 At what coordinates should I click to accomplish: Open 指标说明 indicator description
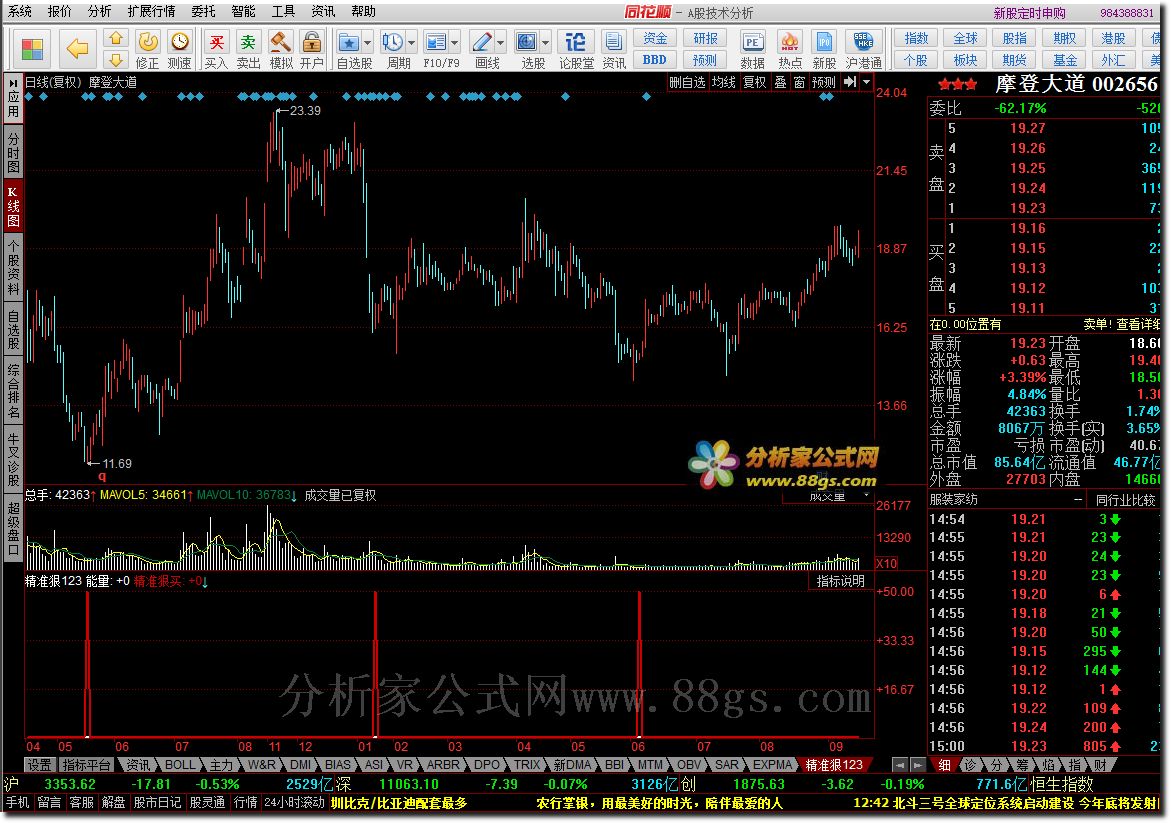[840, 581]
